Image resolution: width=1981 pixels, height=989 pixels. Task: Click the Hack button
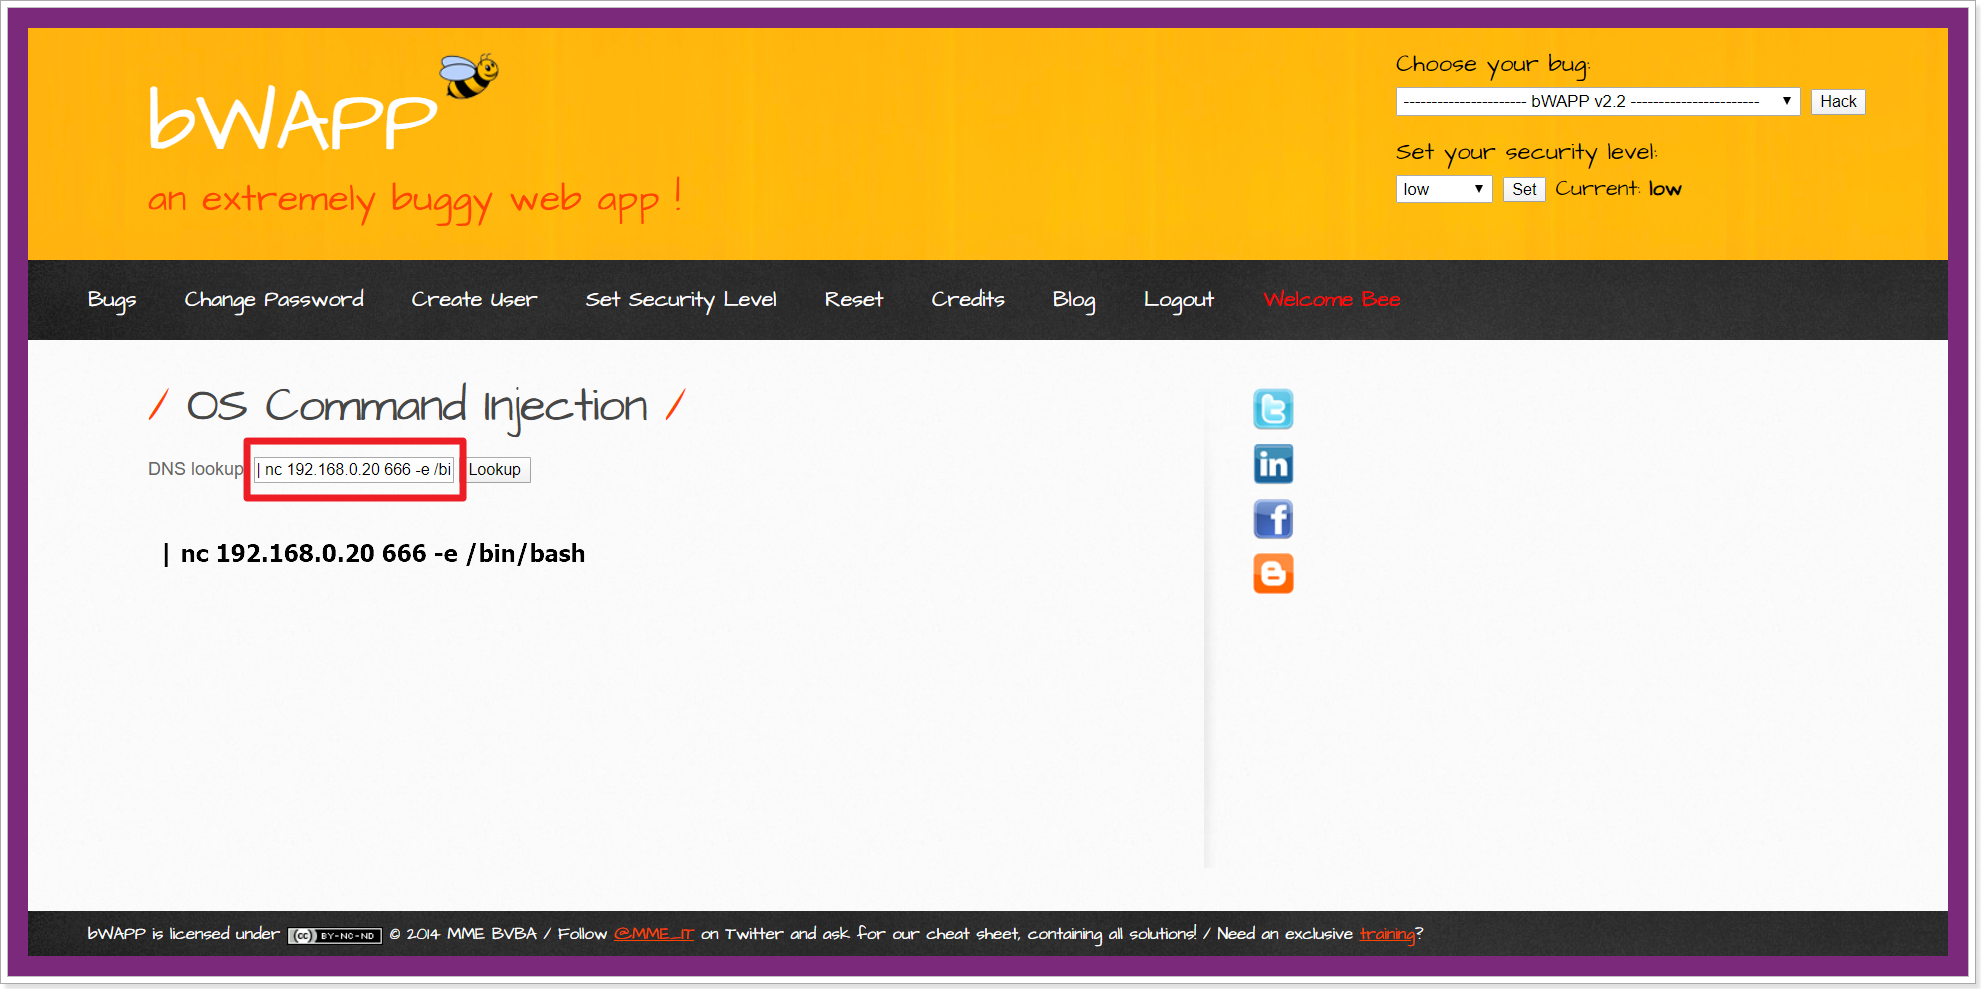coord(1837,101)
